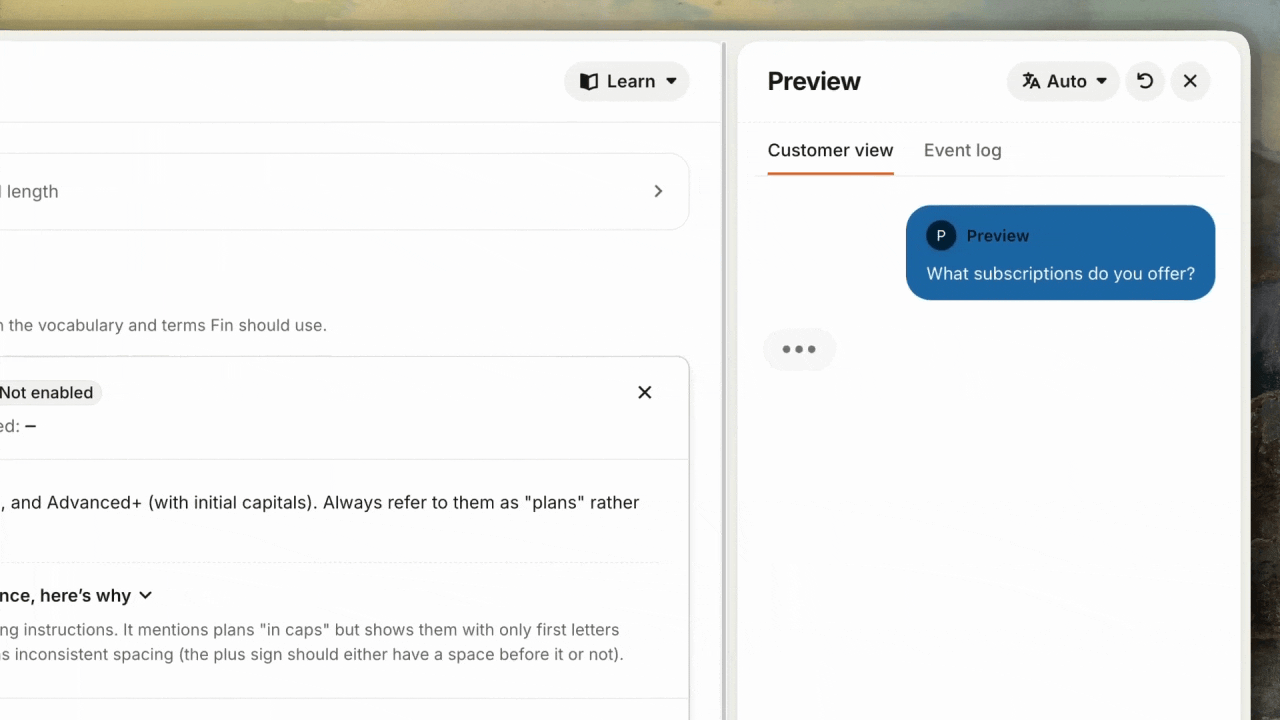
Task: Click the typing indicator dots bubble
Action: pos(799,350)
